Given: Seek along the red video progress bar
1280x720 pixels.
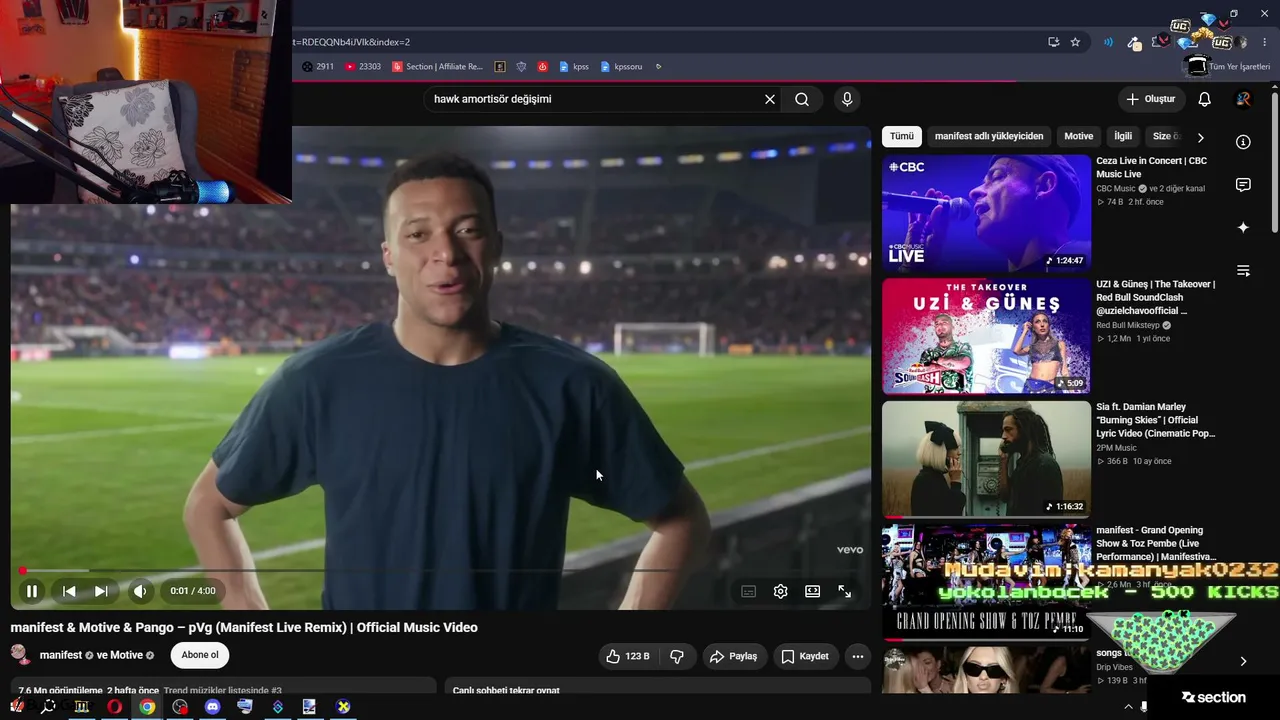Looking at the screenshot, I should pyautogui.click(x=440, y=571).
